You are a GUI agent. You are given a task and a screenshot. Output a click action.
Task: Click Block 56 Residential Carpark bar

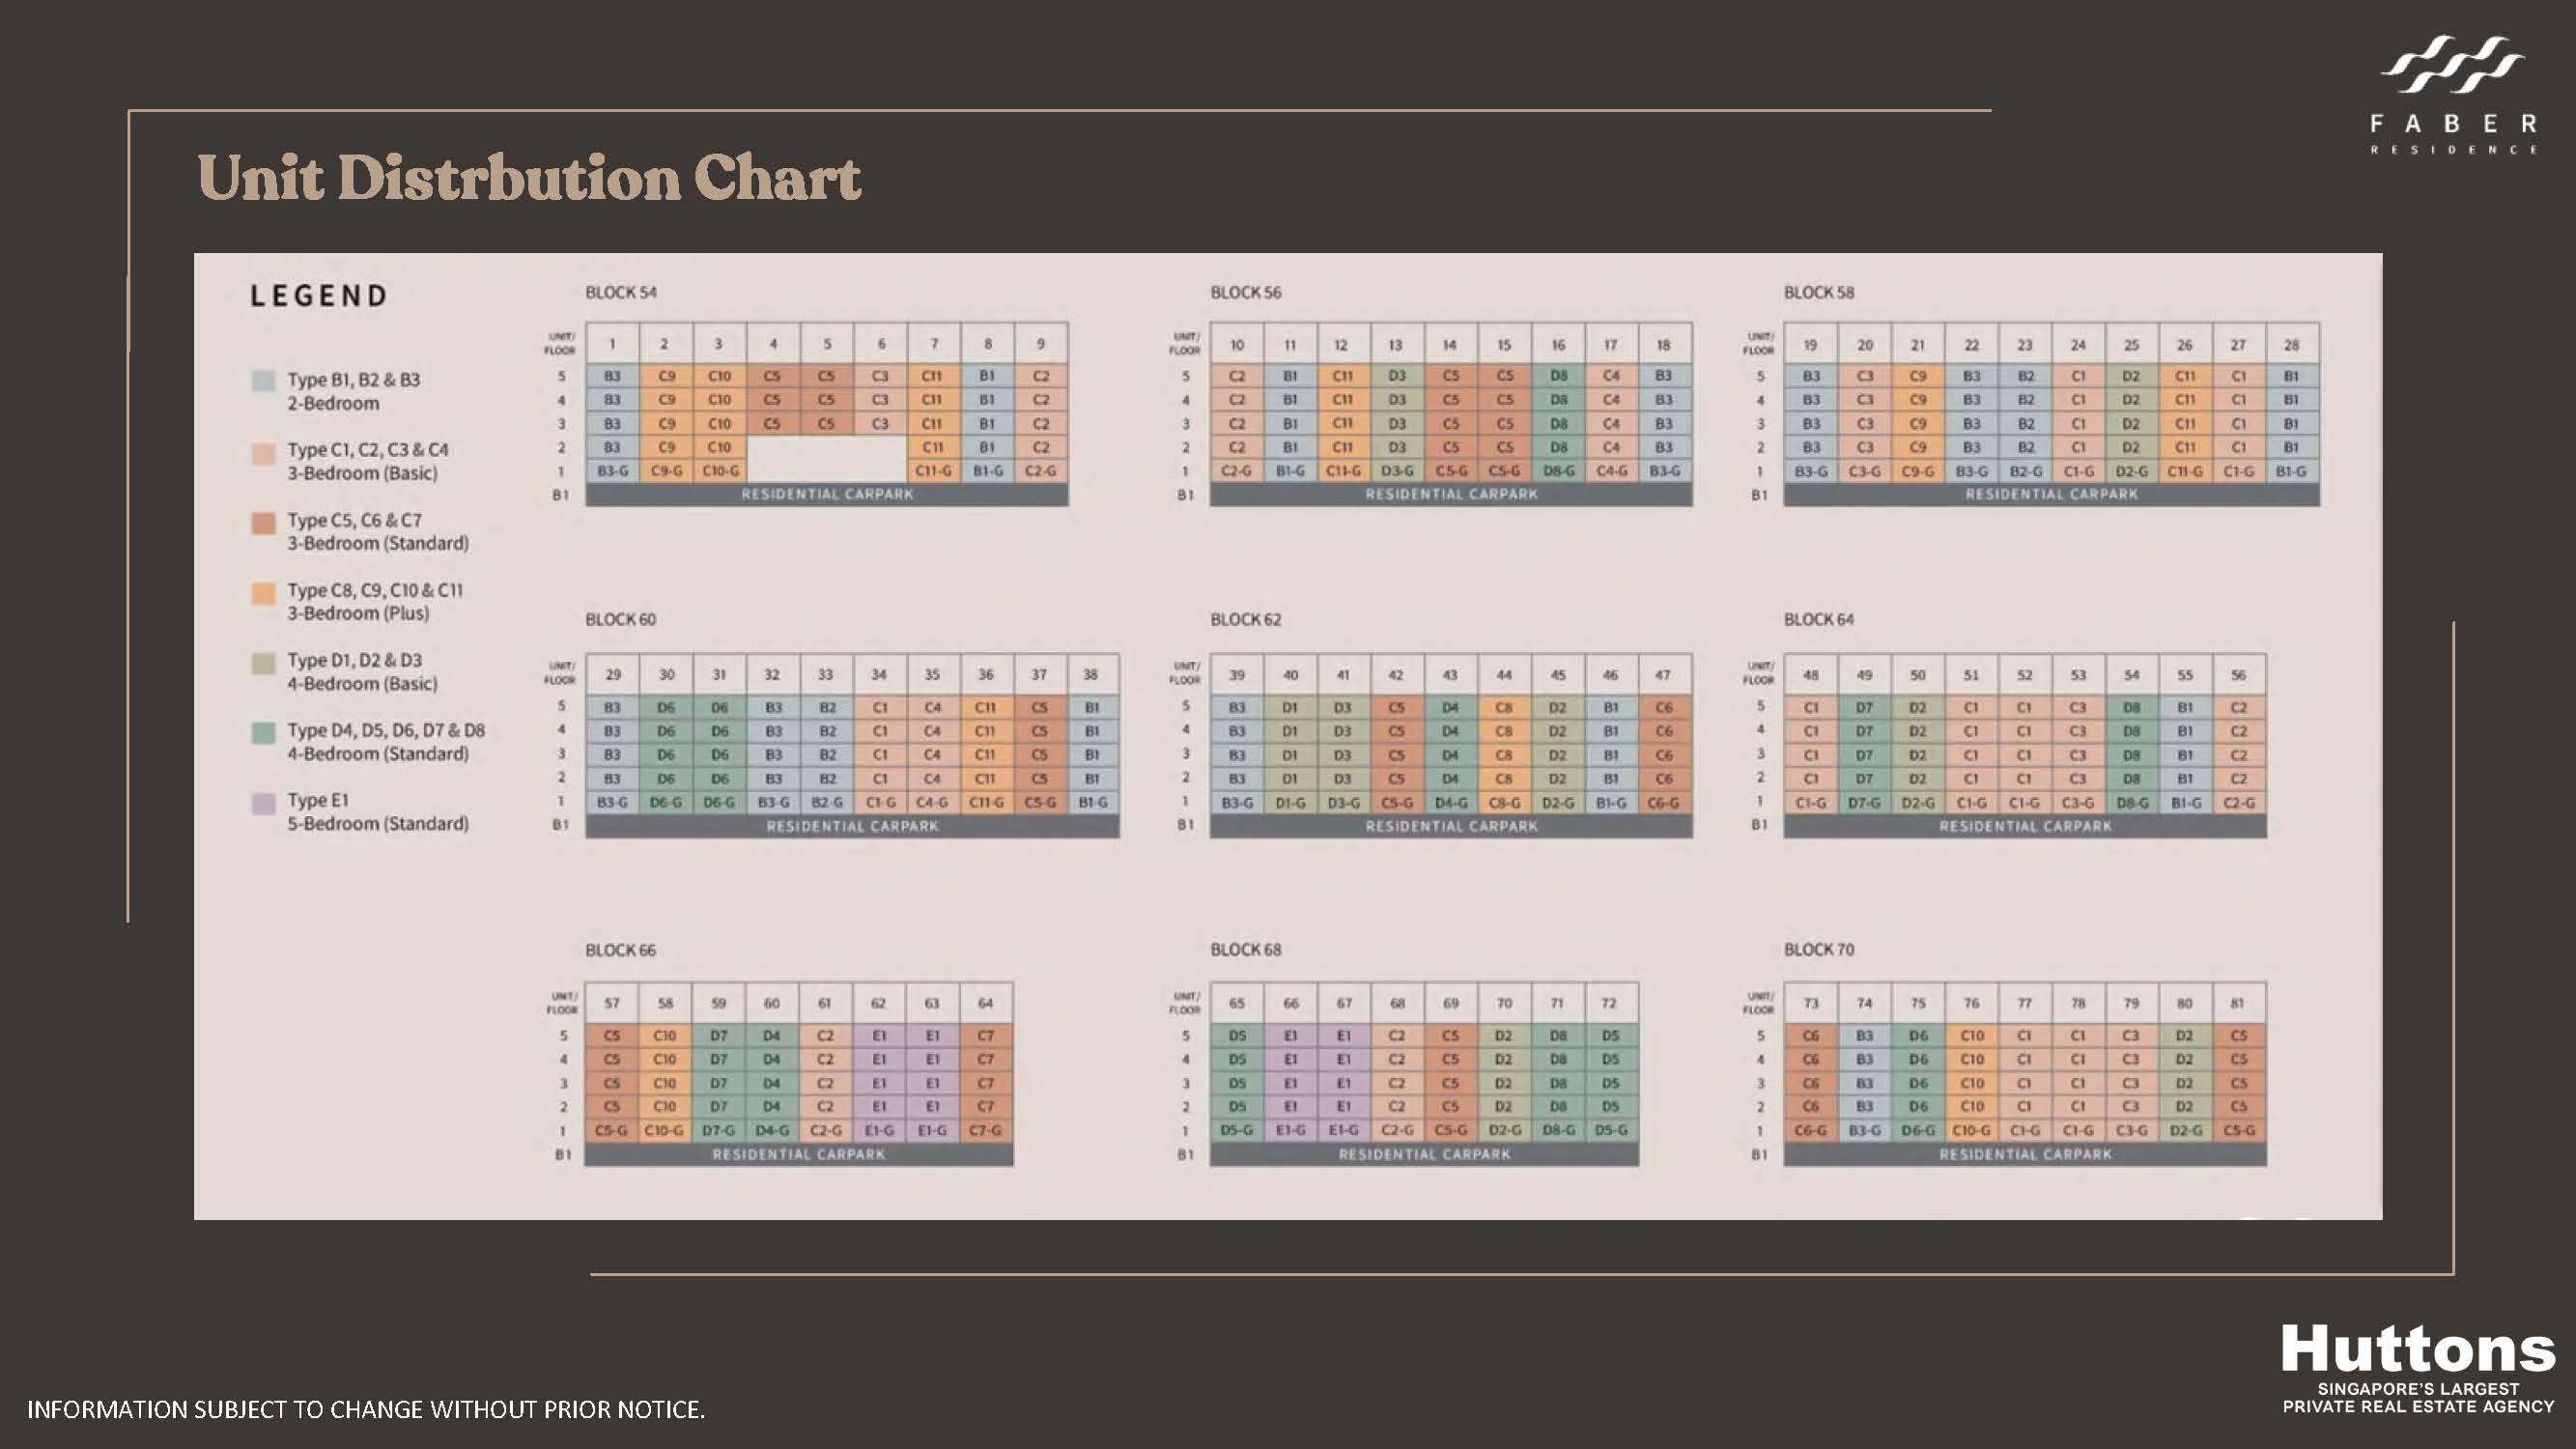coord(1451,494)
